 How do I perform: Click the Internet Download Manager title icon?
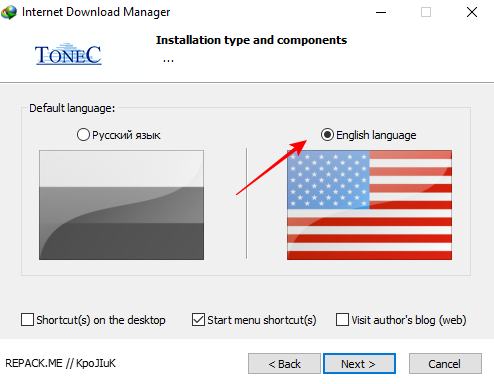click(x=9, y=12)
